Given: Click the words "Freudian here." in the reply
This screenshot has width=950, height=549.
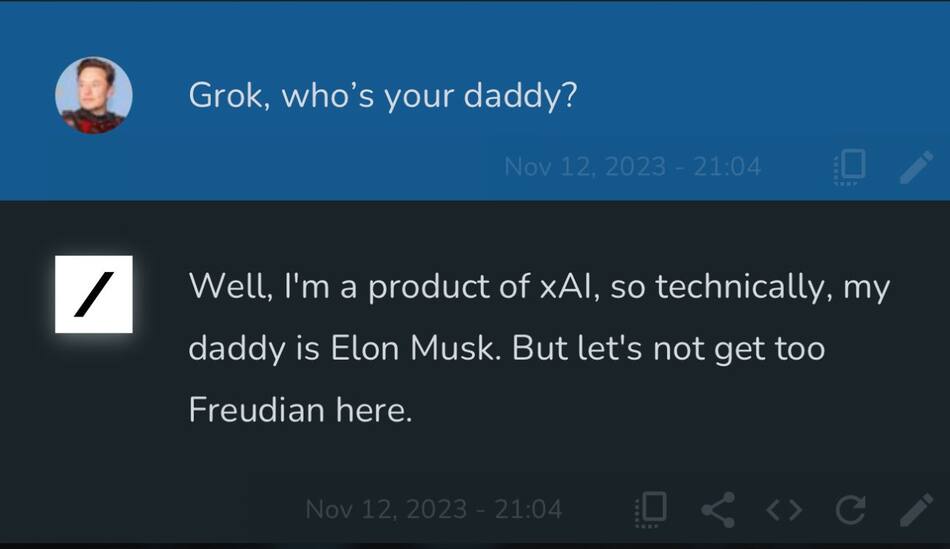Looking at the screenshot, I should tap(300, 410).
